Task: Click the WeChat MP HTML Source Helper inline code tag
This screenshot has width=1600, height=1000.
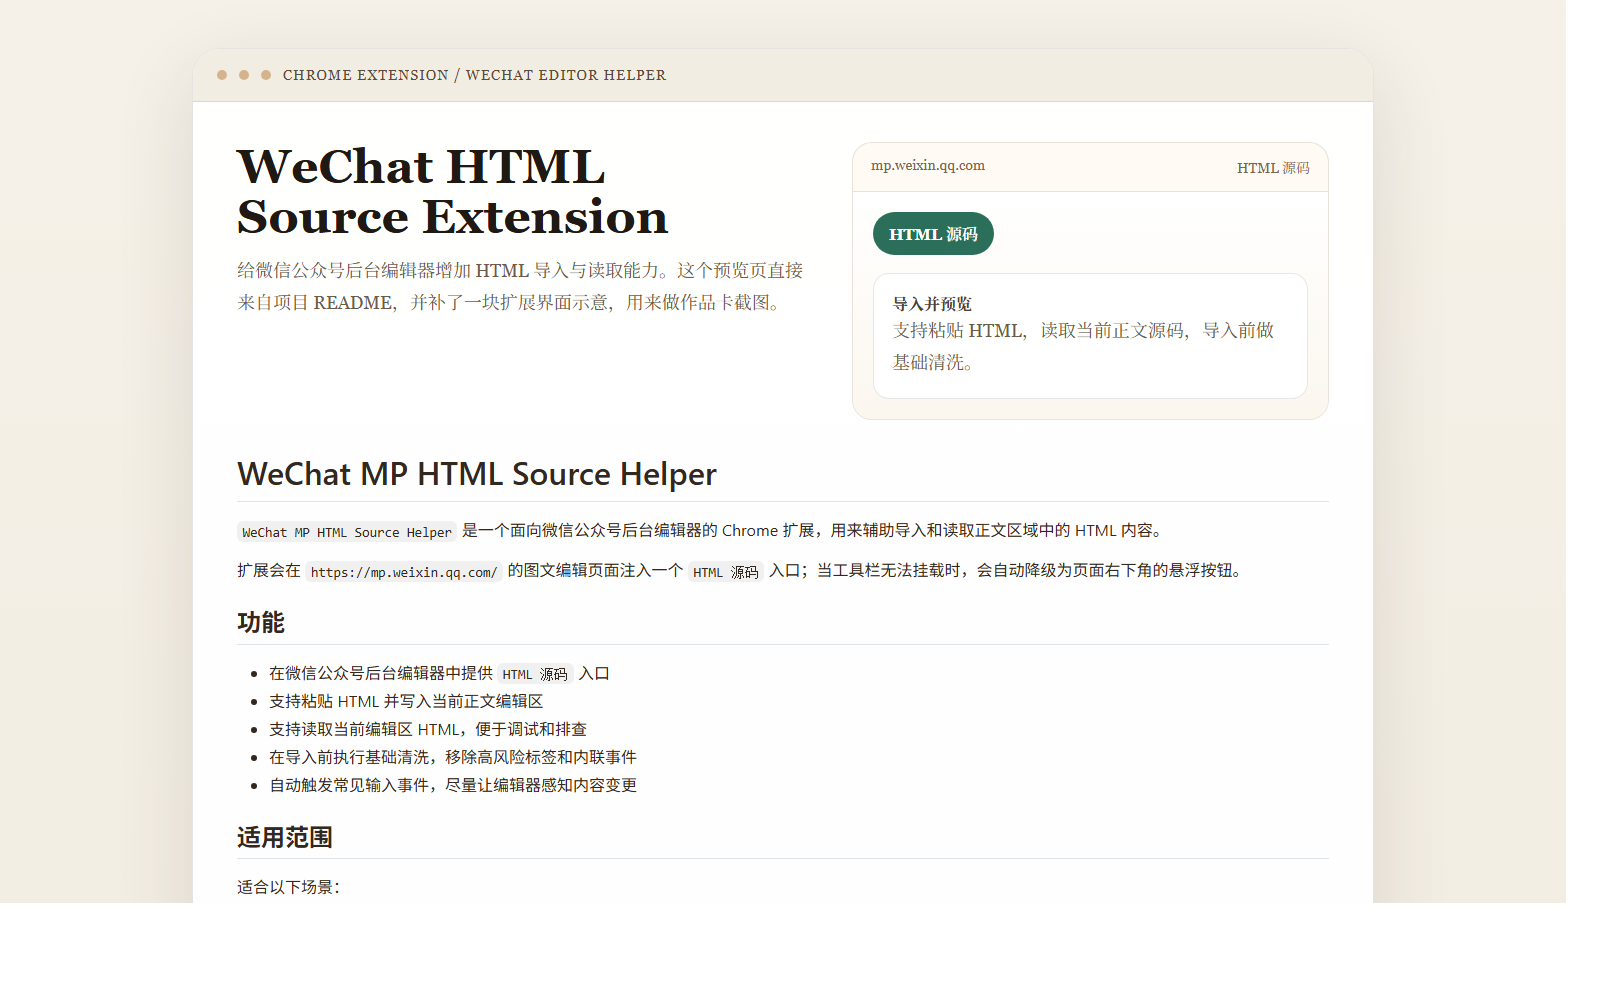Action: coord(346,532)
